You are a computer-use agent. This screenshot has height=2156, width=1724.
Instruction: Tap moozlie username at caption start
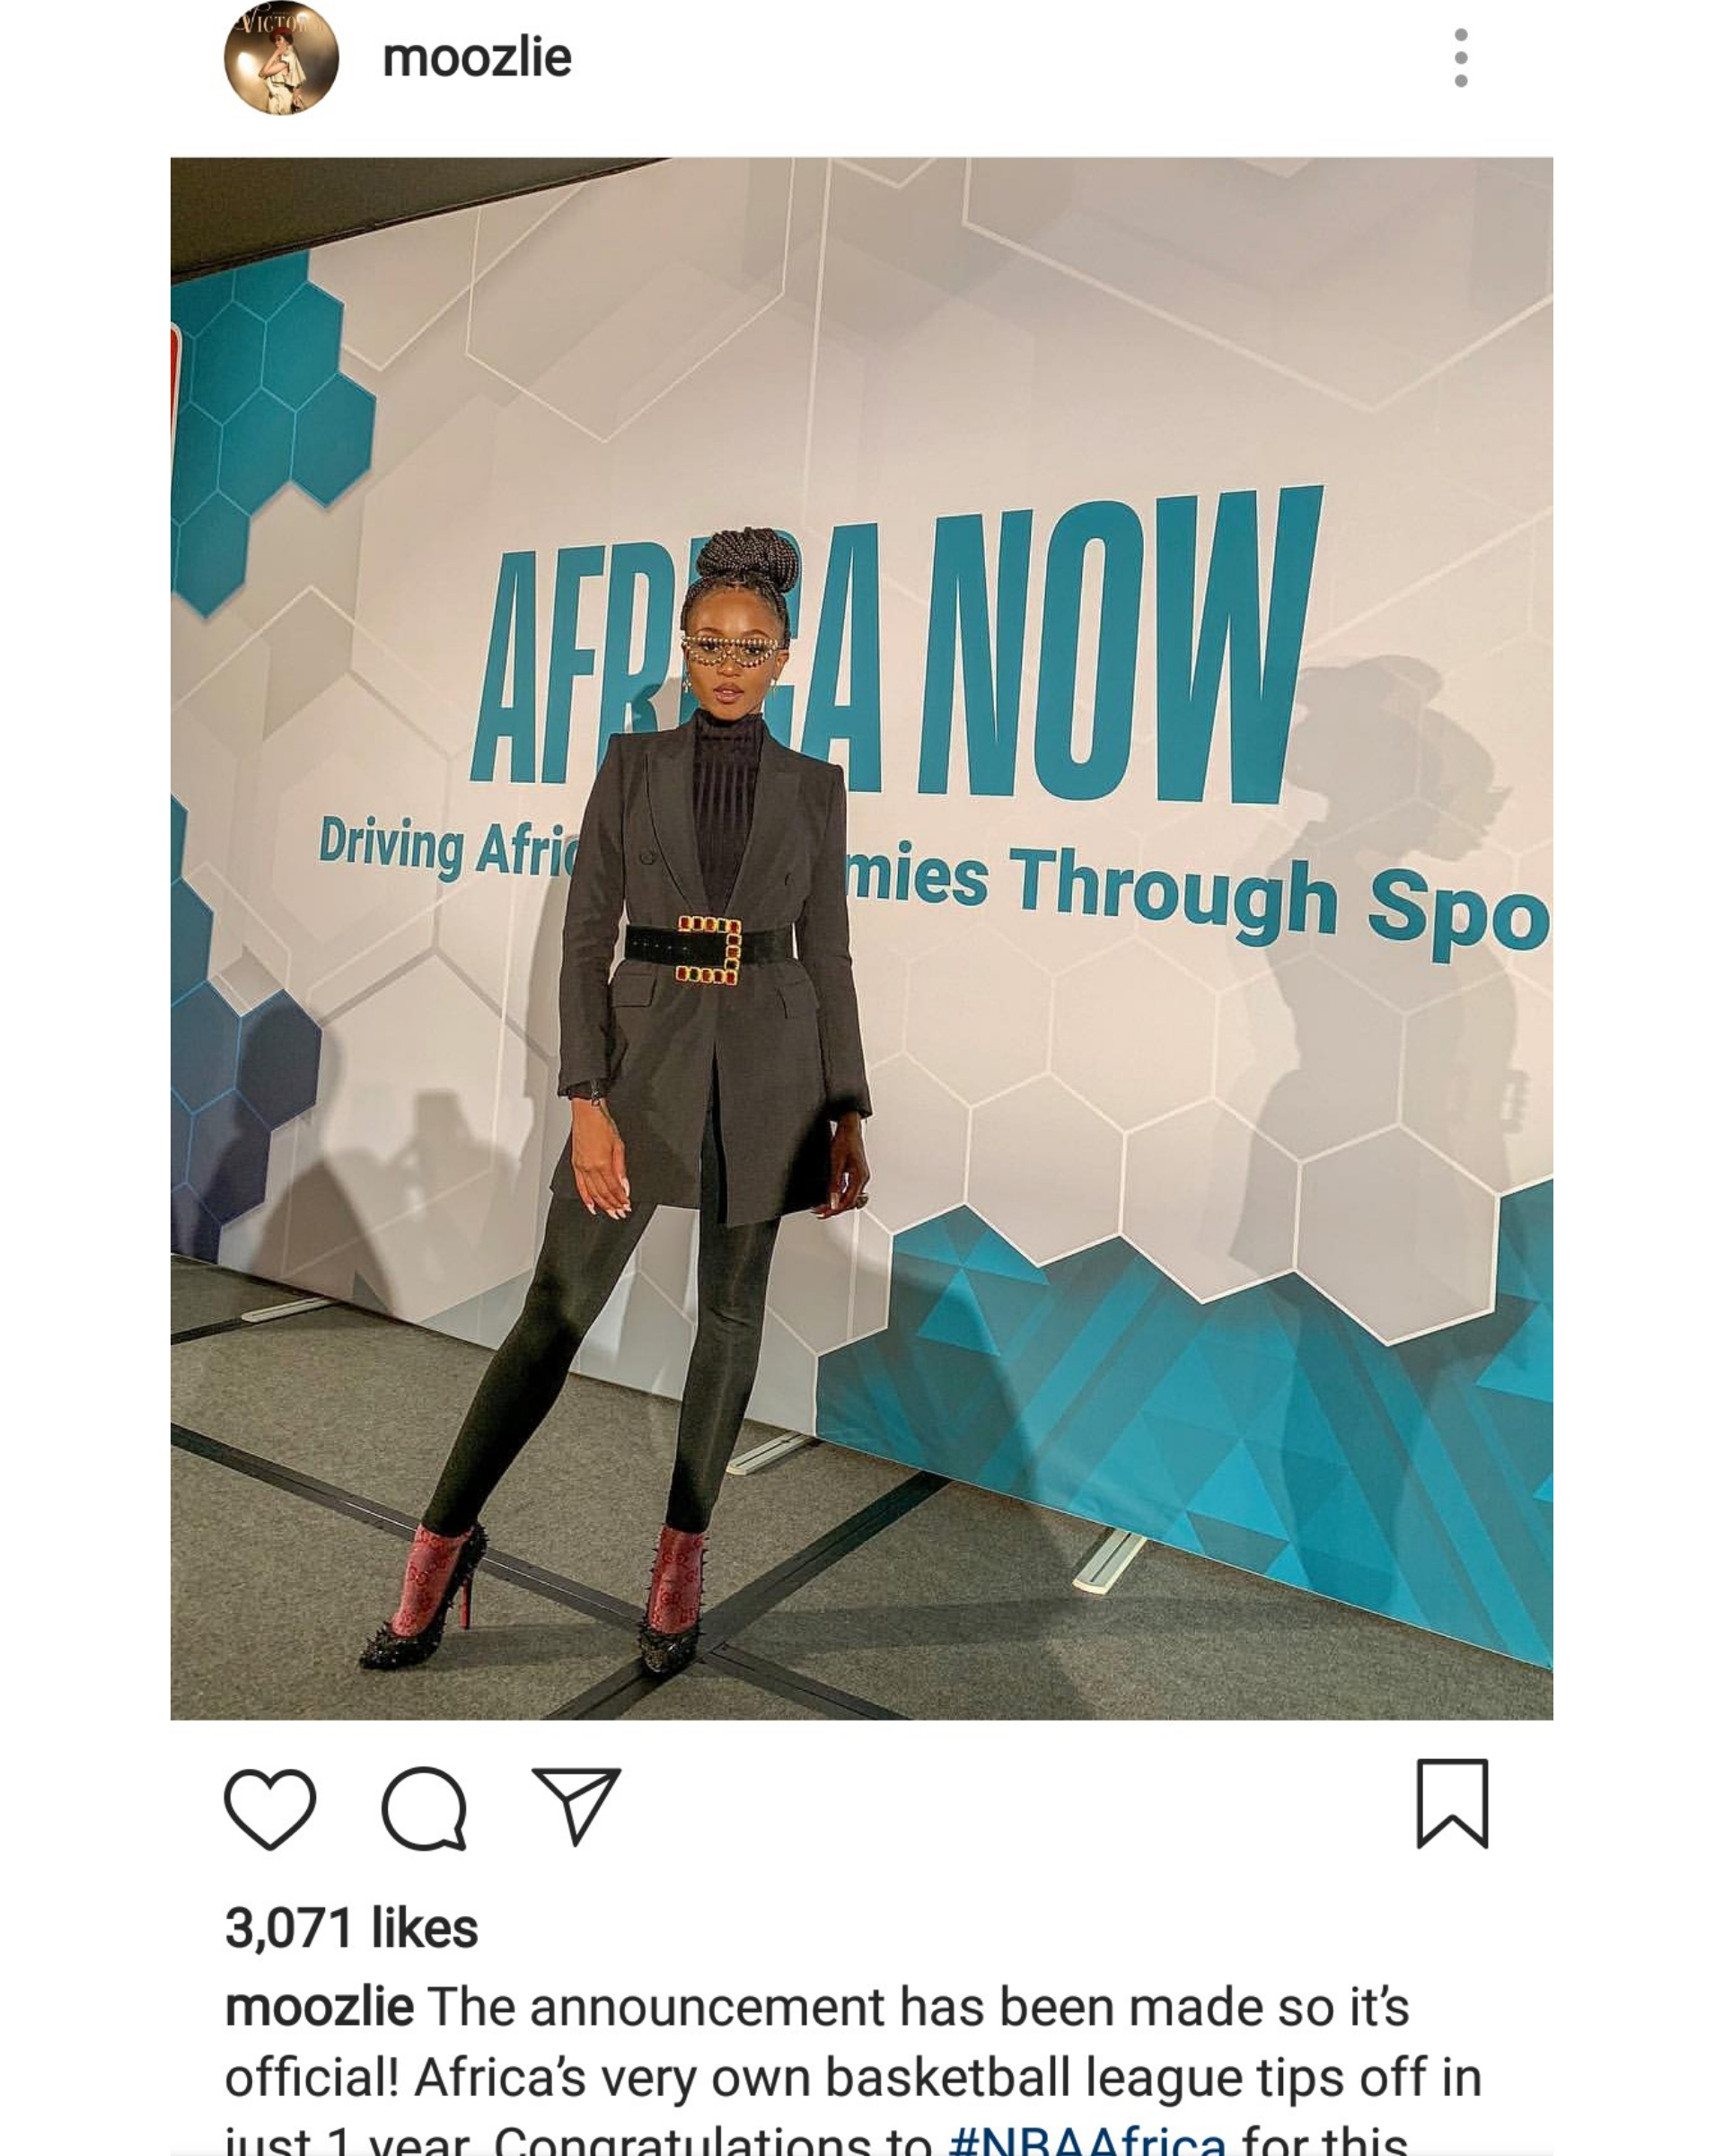click(319, 2007)
